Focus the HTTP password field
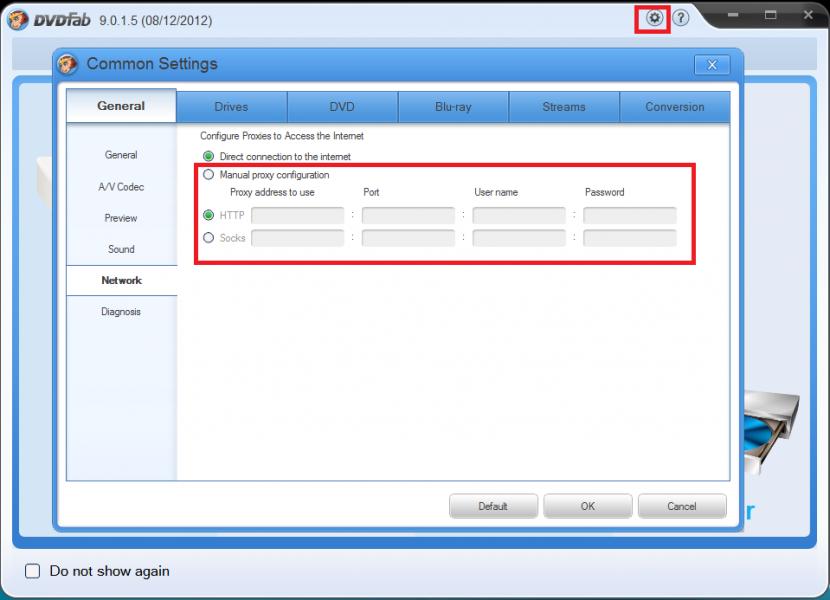The width and height of the screenshot is (830, 600). click(x=630, y=216)
